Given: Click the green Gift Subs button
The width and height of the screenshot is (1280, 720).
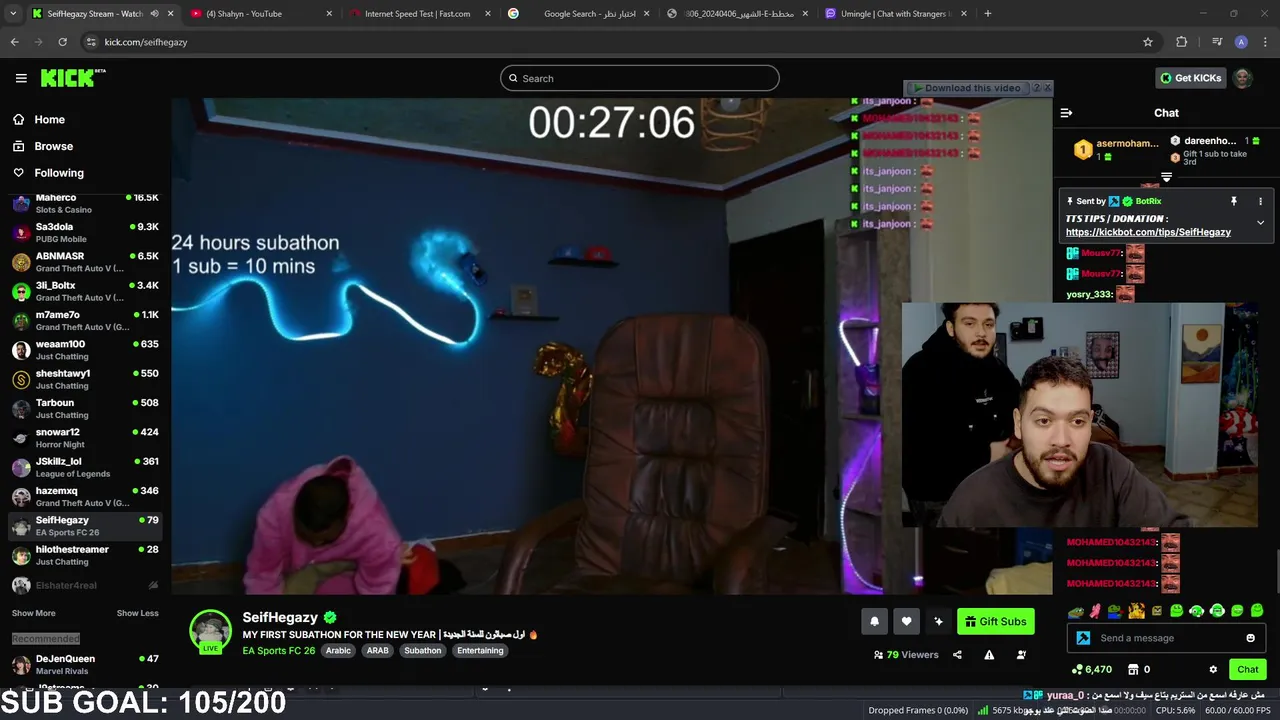Looking at the screenshot, I should (x=996, y=621).
